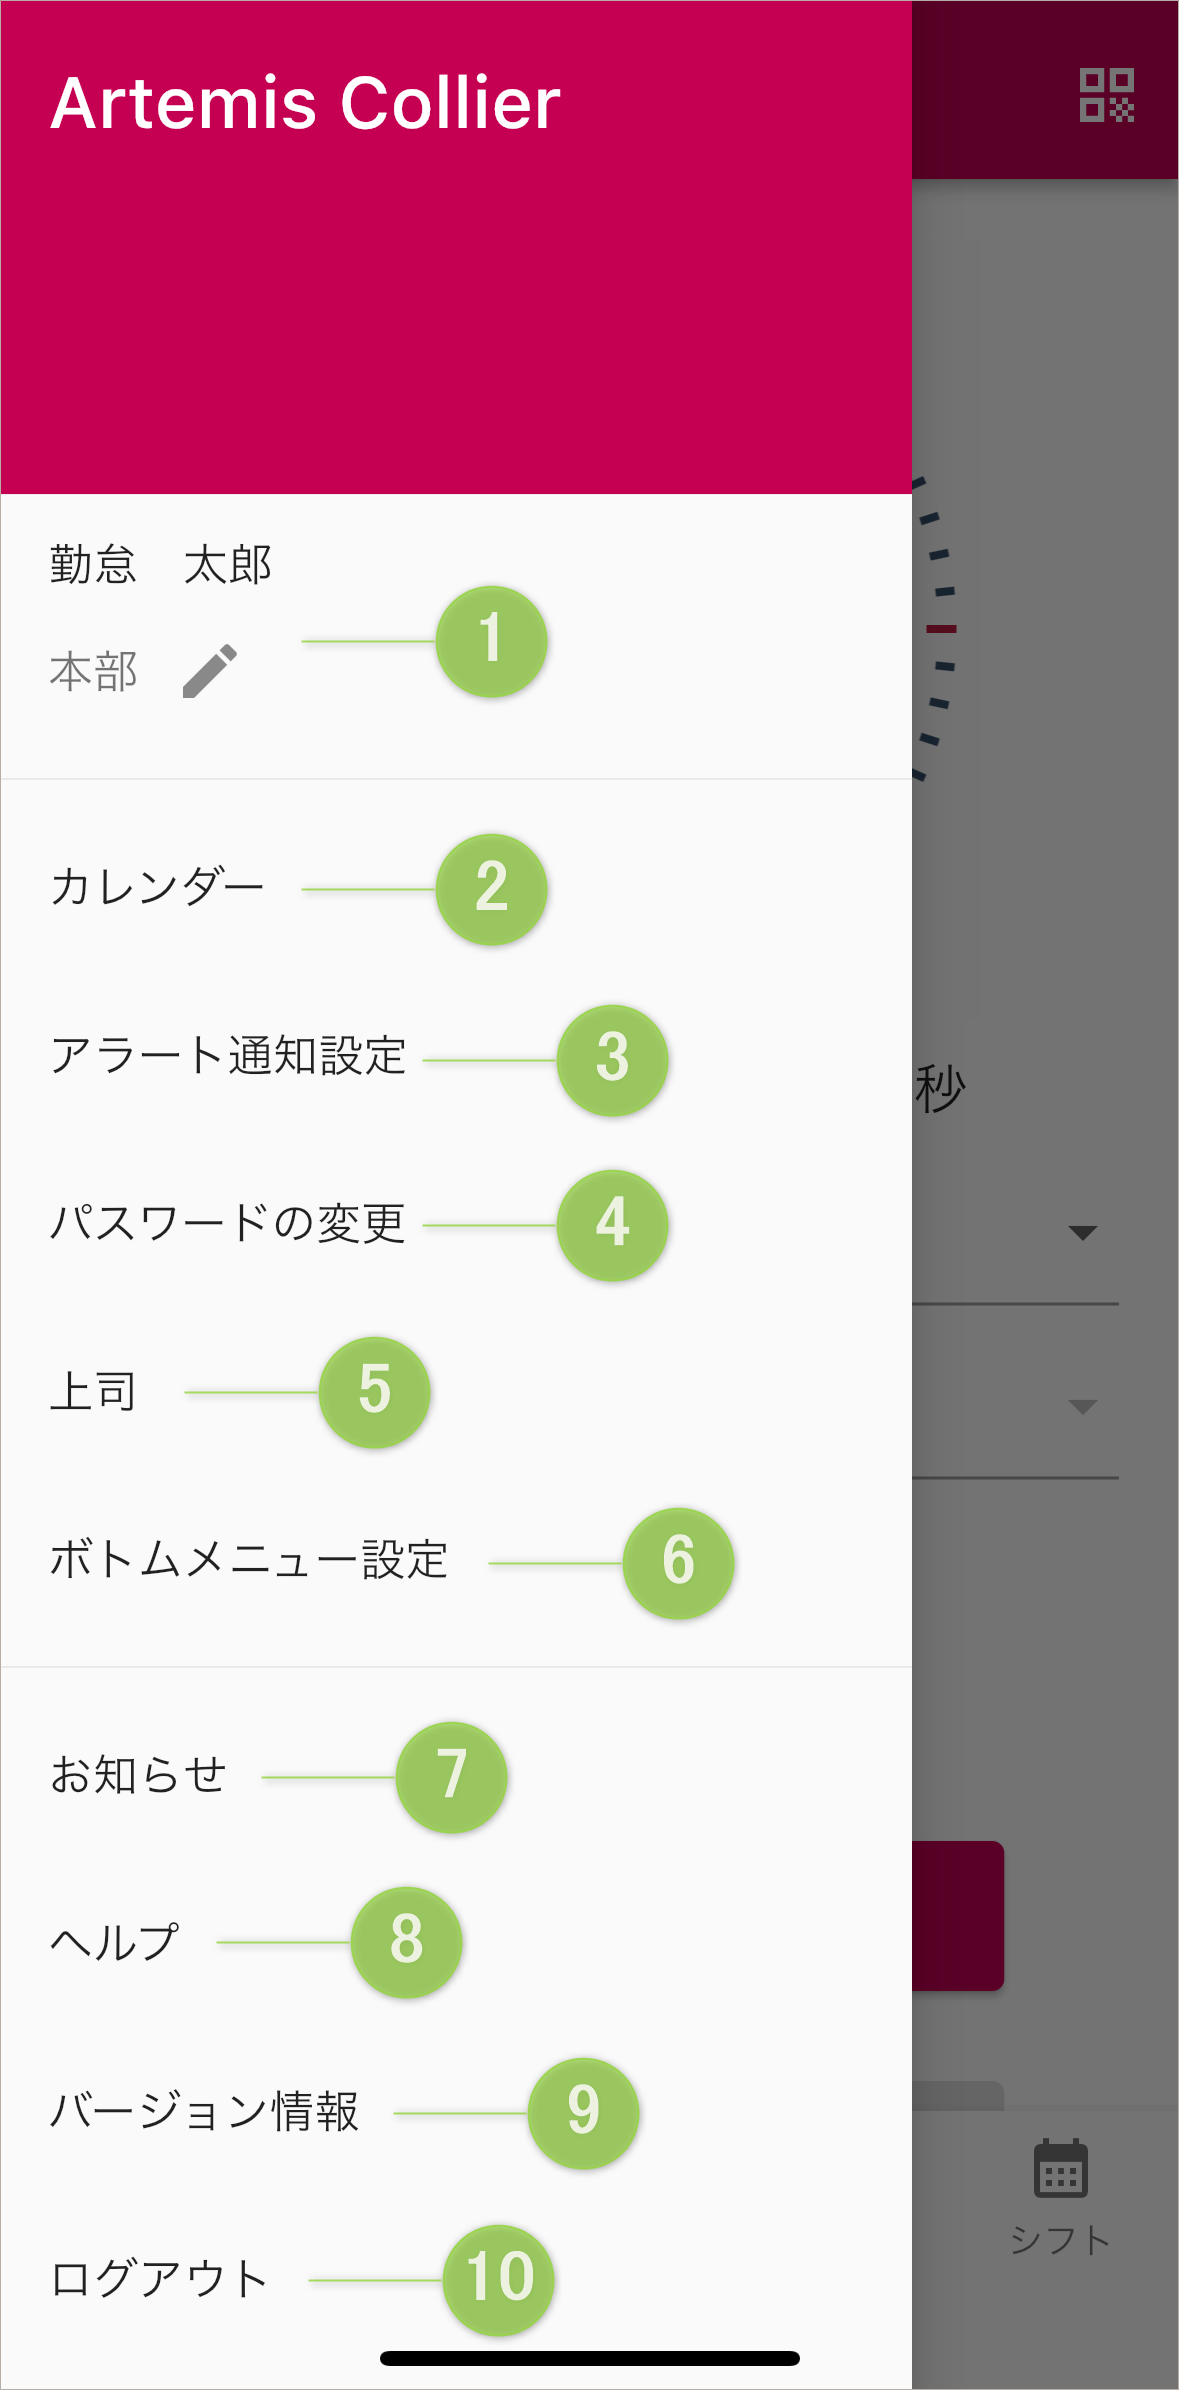The height and width of the screenshot is (2390, 1179).
Task: Open the 上司 menu item
Action: 93,1391
